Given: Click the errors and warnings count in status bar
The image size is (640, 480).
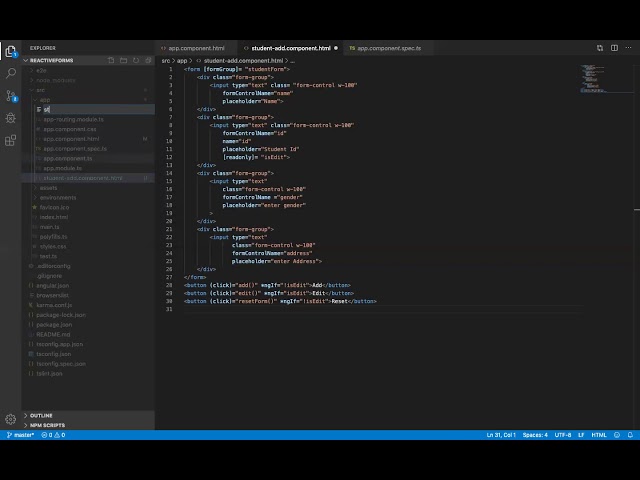Looking at the screenshot, I should point(53,435).
